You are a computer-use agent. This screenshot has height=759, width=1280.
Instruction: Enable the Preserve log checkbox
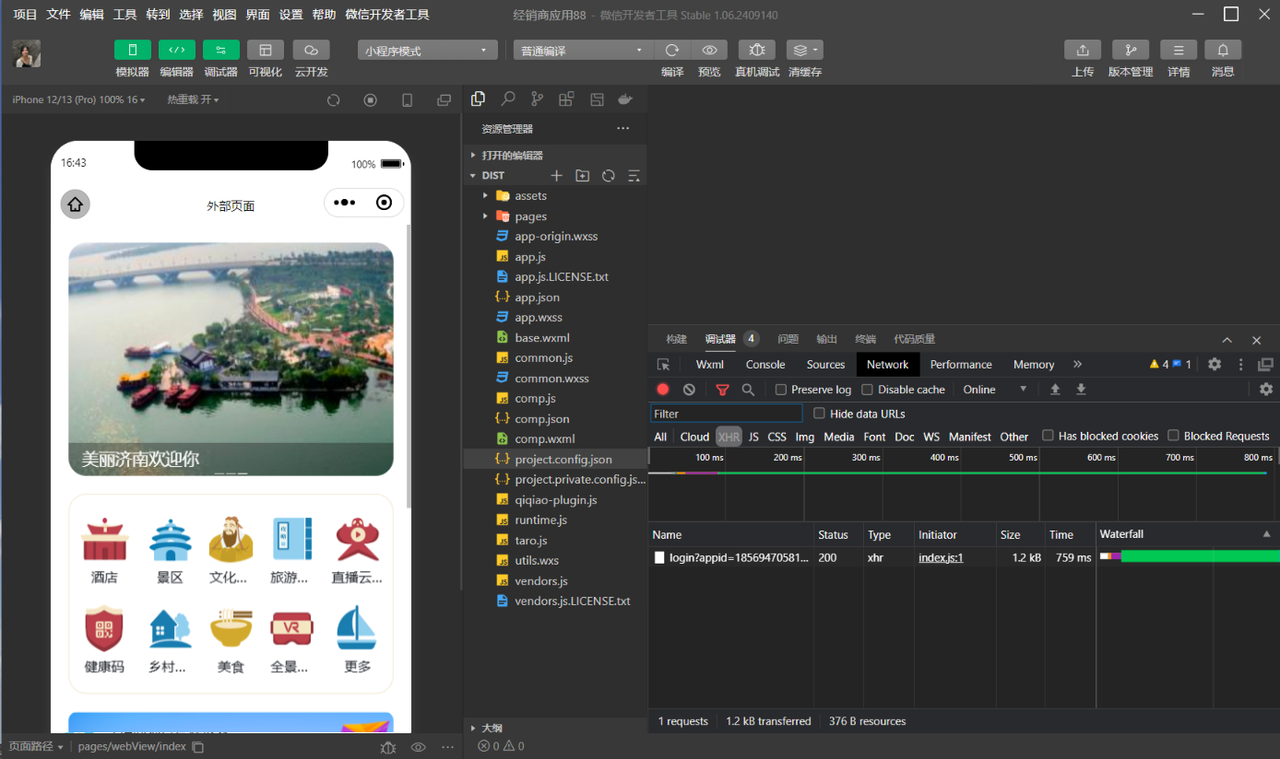(x=781, y=390)
